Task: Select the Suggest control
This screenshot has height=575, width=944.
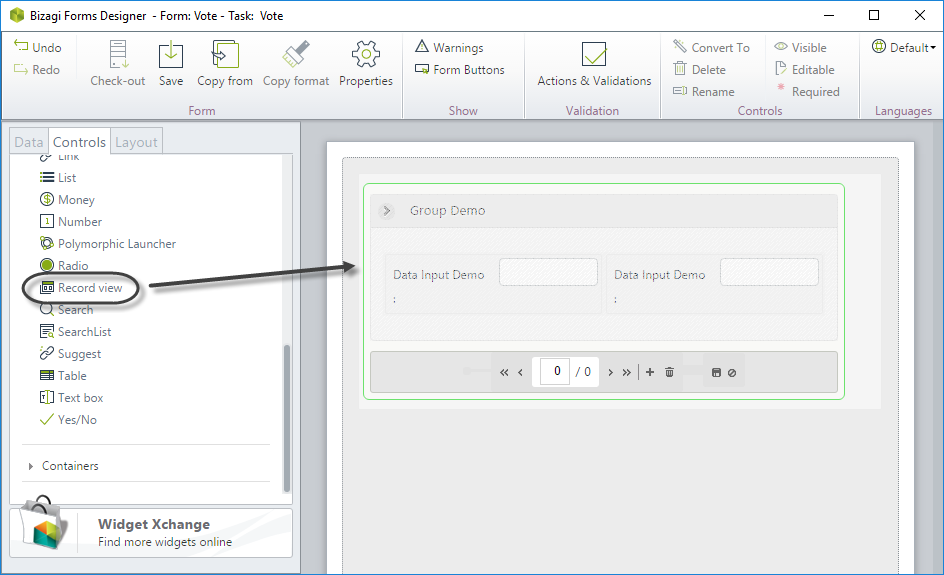Action: pos(70,353)
